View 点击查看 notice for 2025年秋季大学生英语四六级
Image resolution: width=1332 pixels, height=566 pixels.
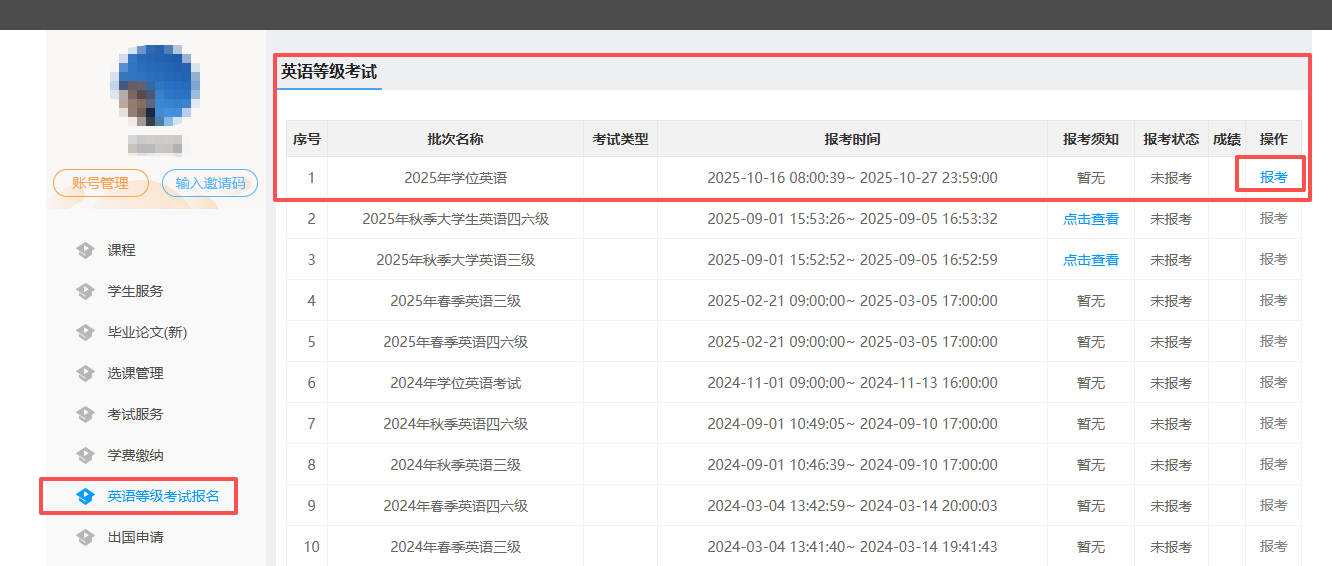1090,219
